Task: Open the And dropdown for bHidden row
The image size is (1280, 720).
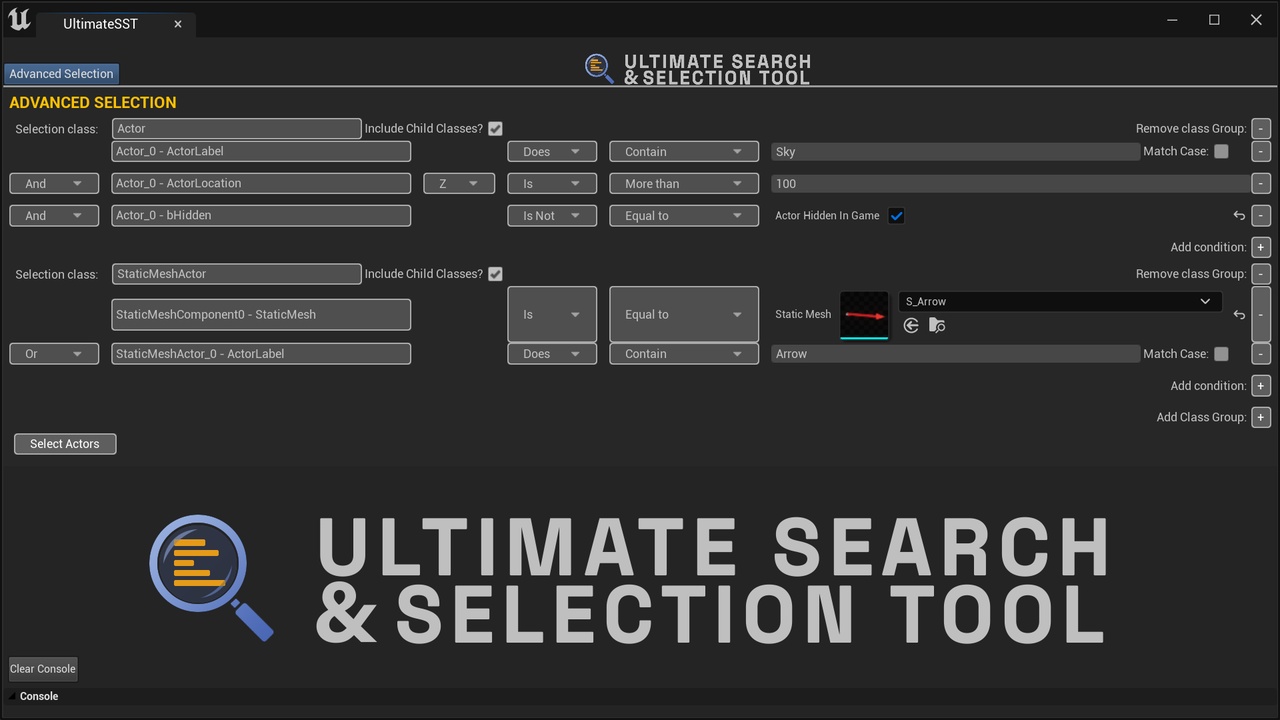Action: [x=54, y=215]
